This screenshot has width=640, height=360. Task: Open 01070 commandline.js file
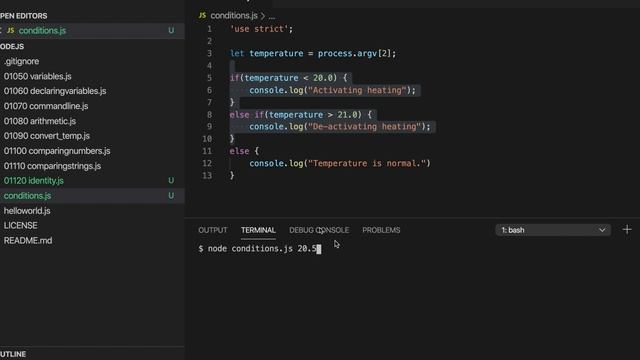tap(46, 106)
